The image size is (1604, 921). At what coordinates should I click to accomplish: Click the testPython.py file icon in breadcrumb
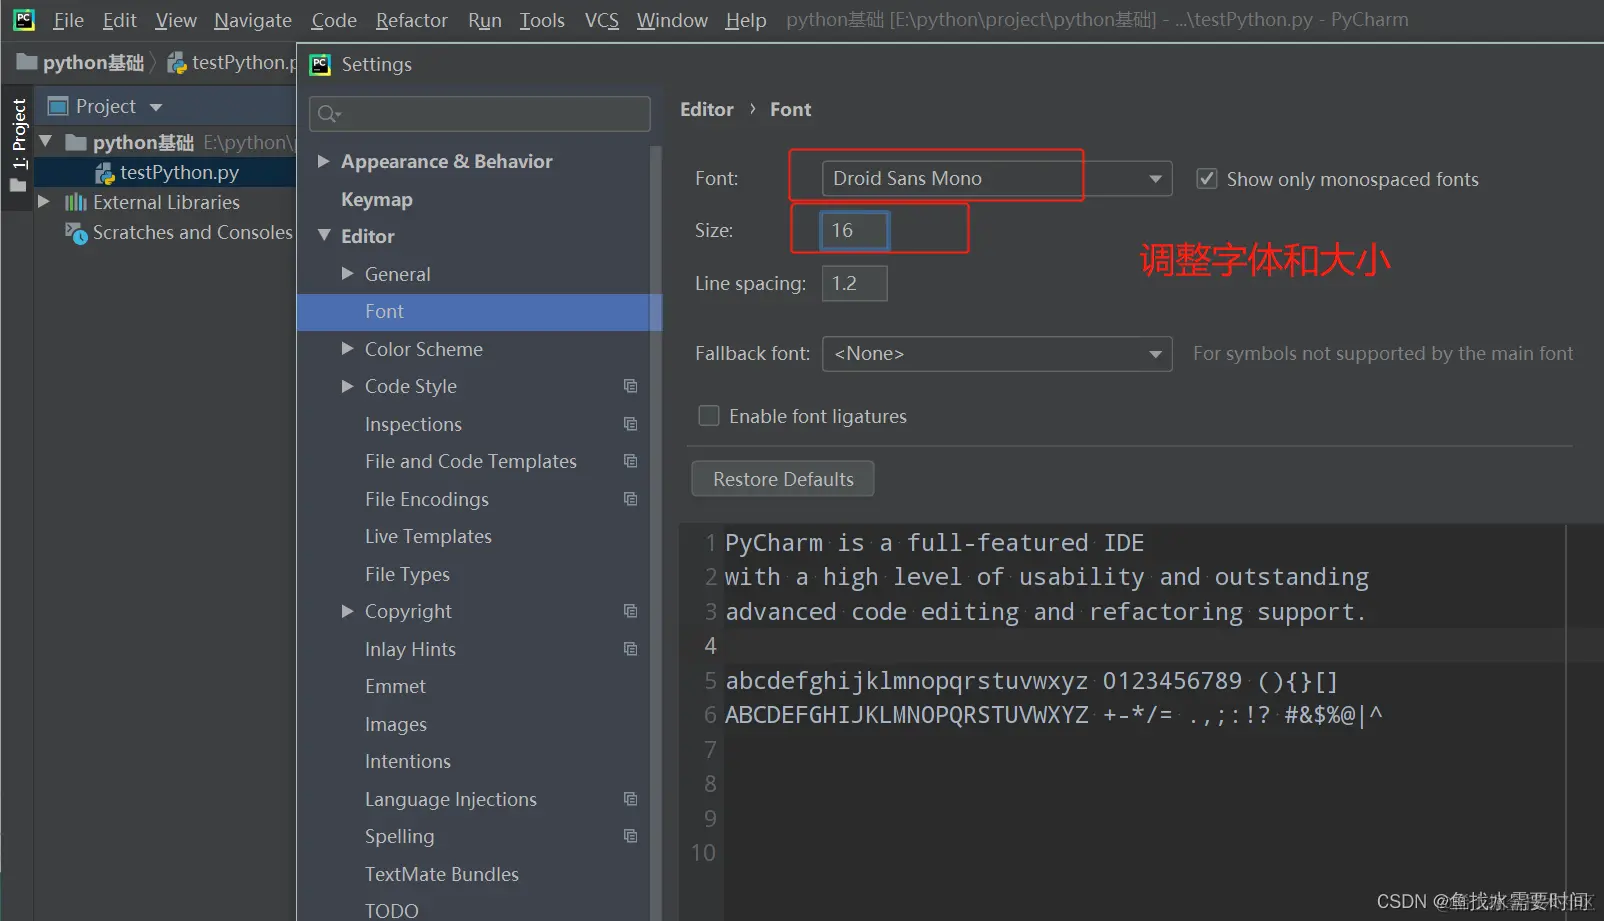point(177,63)
